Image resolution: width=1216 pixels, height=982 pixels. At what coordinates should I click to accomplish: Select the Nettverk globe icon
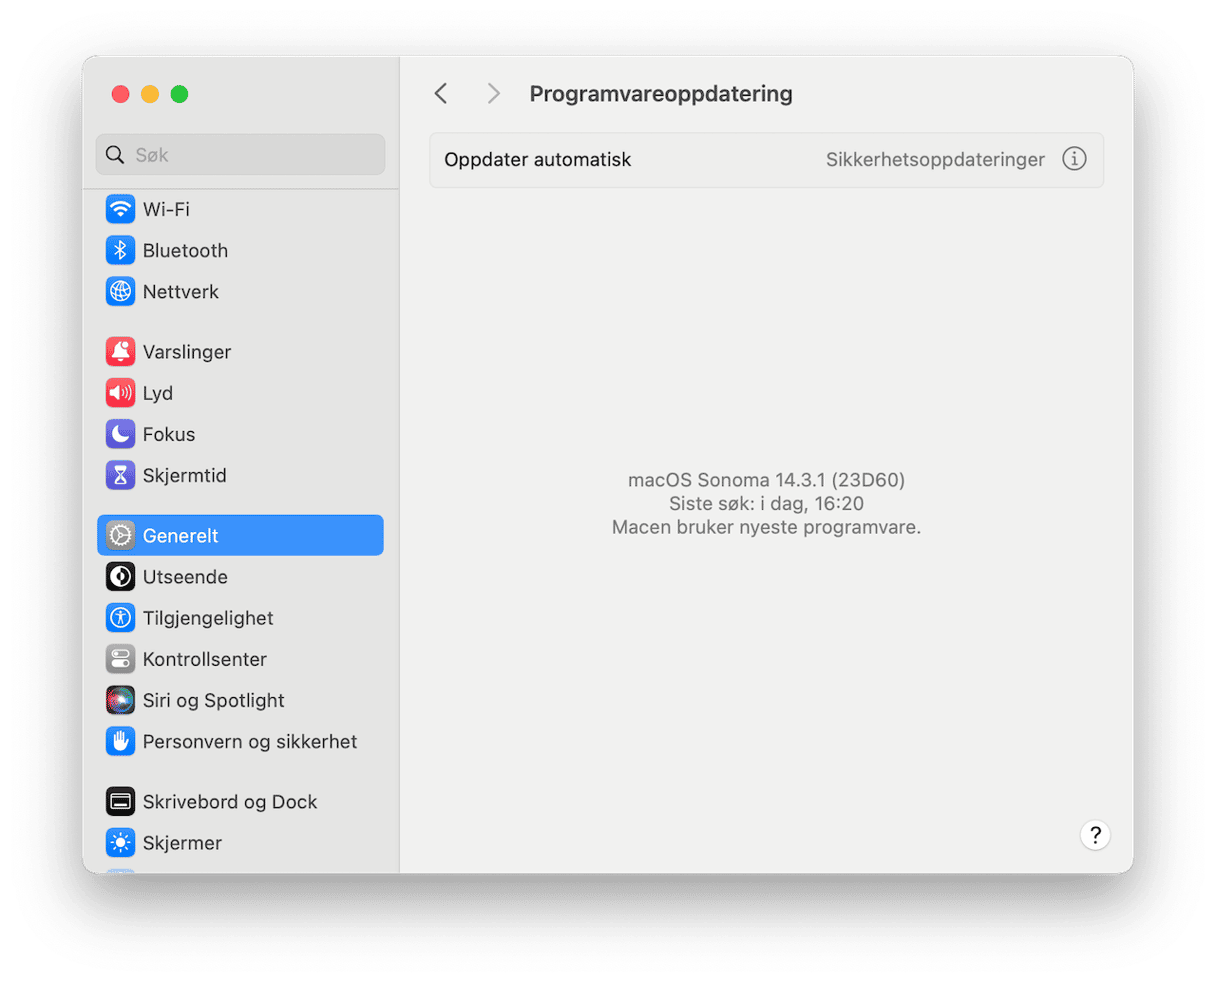tap(120, 292)
